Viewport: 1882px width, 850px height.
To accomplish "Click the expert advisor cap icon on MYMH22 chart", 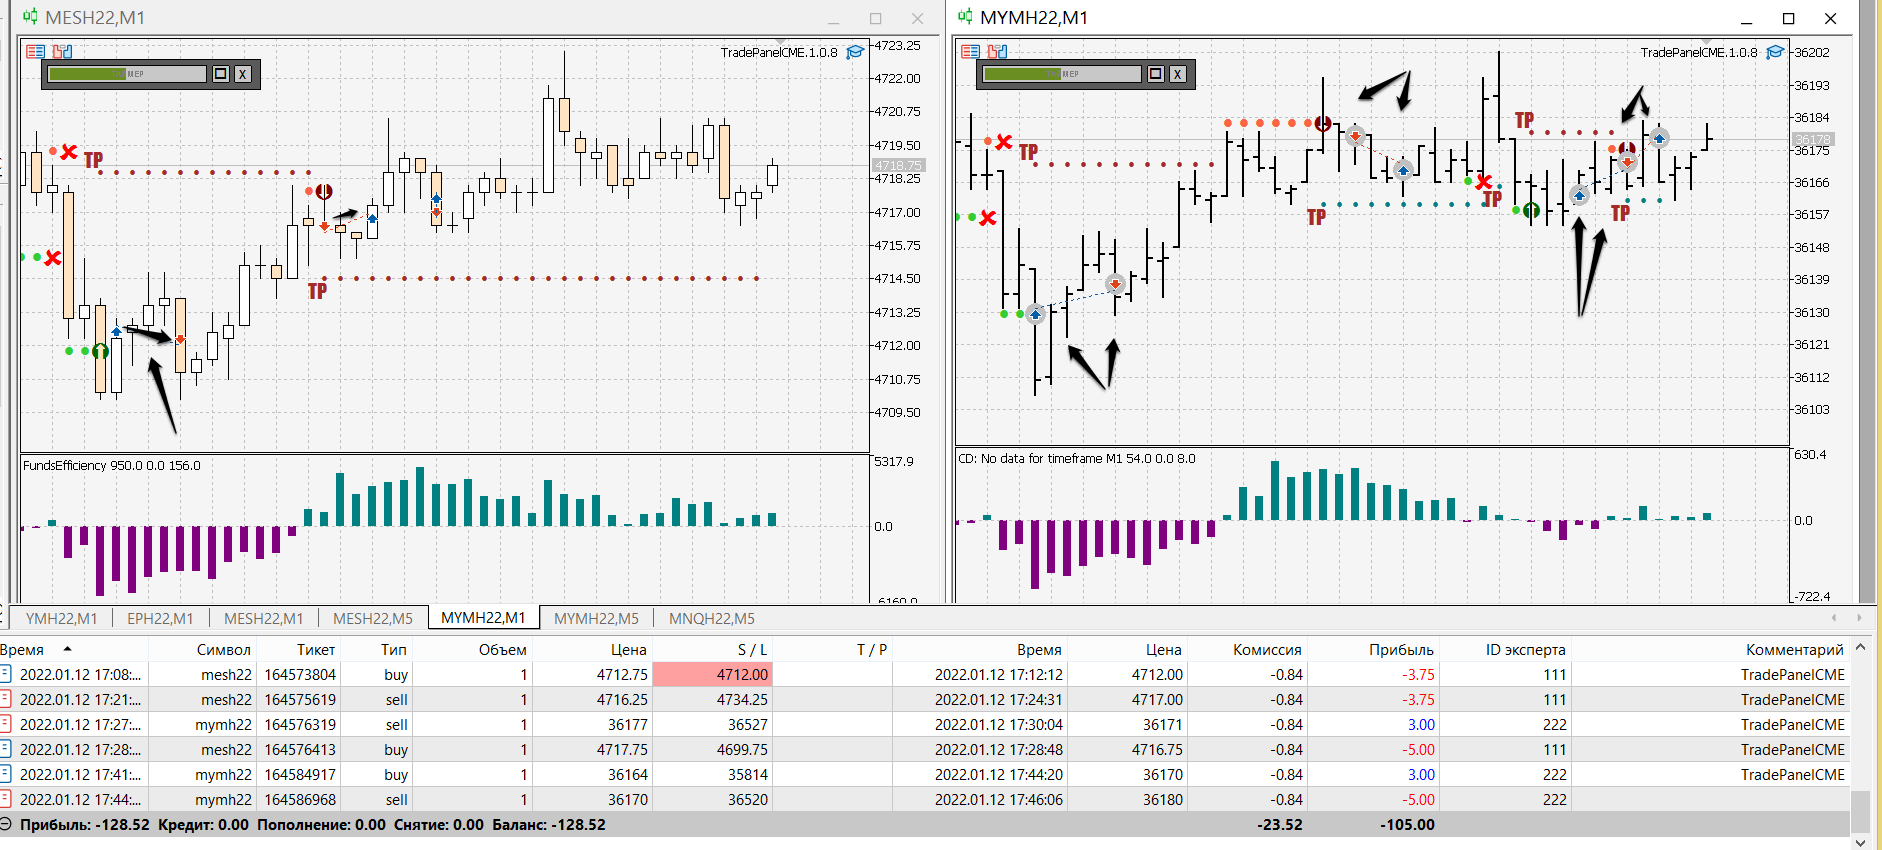I will 1775,52.
